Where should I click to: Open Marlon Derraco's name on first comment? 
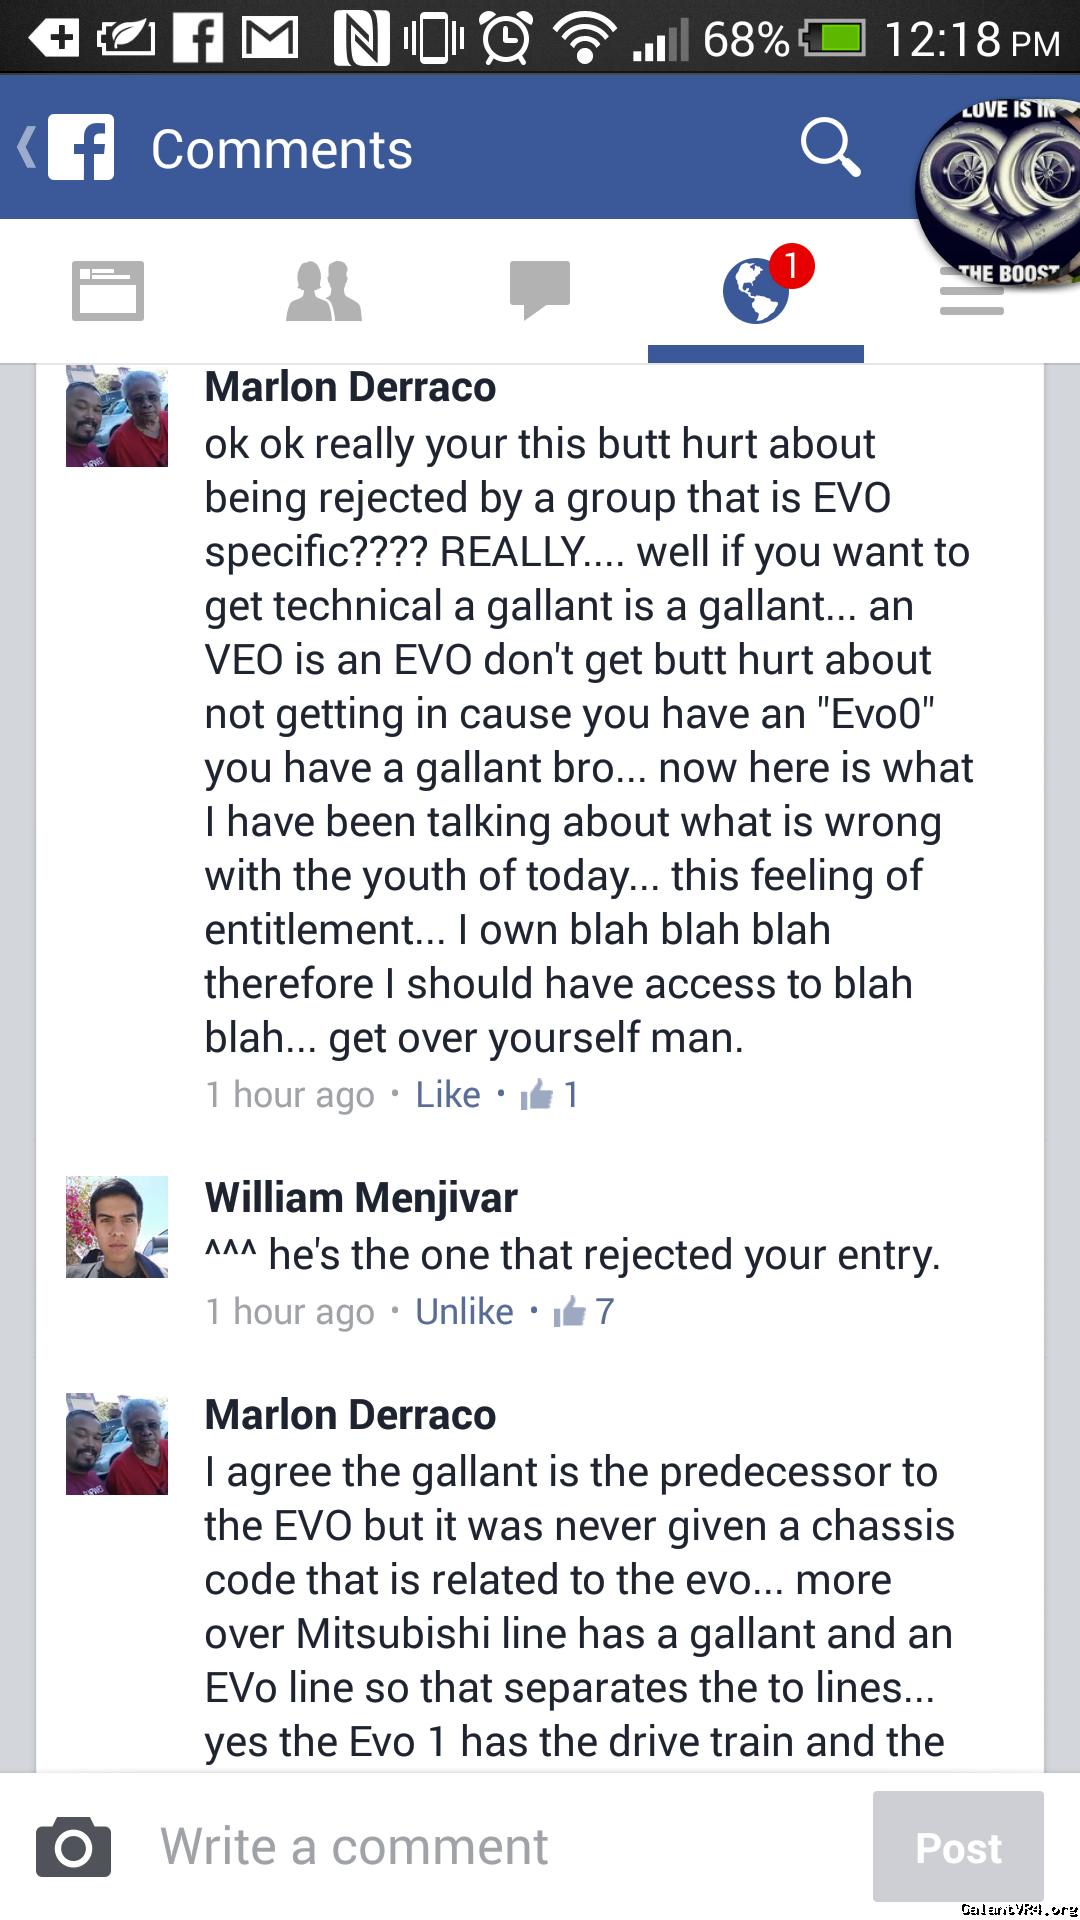coord(350,387)
